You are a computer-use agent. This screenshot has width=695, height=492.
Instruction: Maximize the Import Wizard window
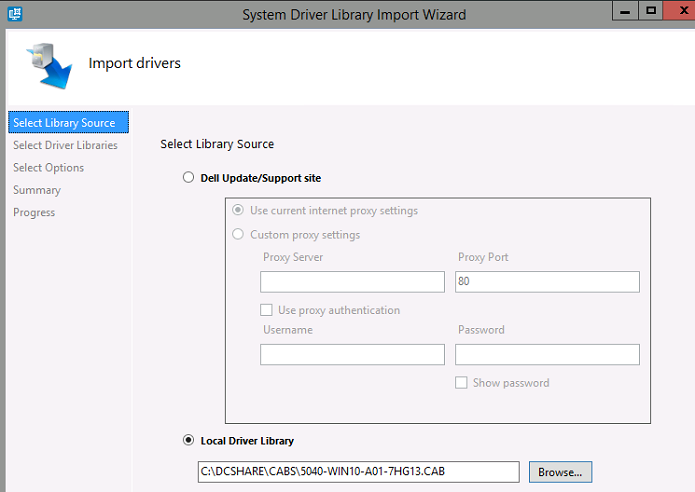click(651, 11)
